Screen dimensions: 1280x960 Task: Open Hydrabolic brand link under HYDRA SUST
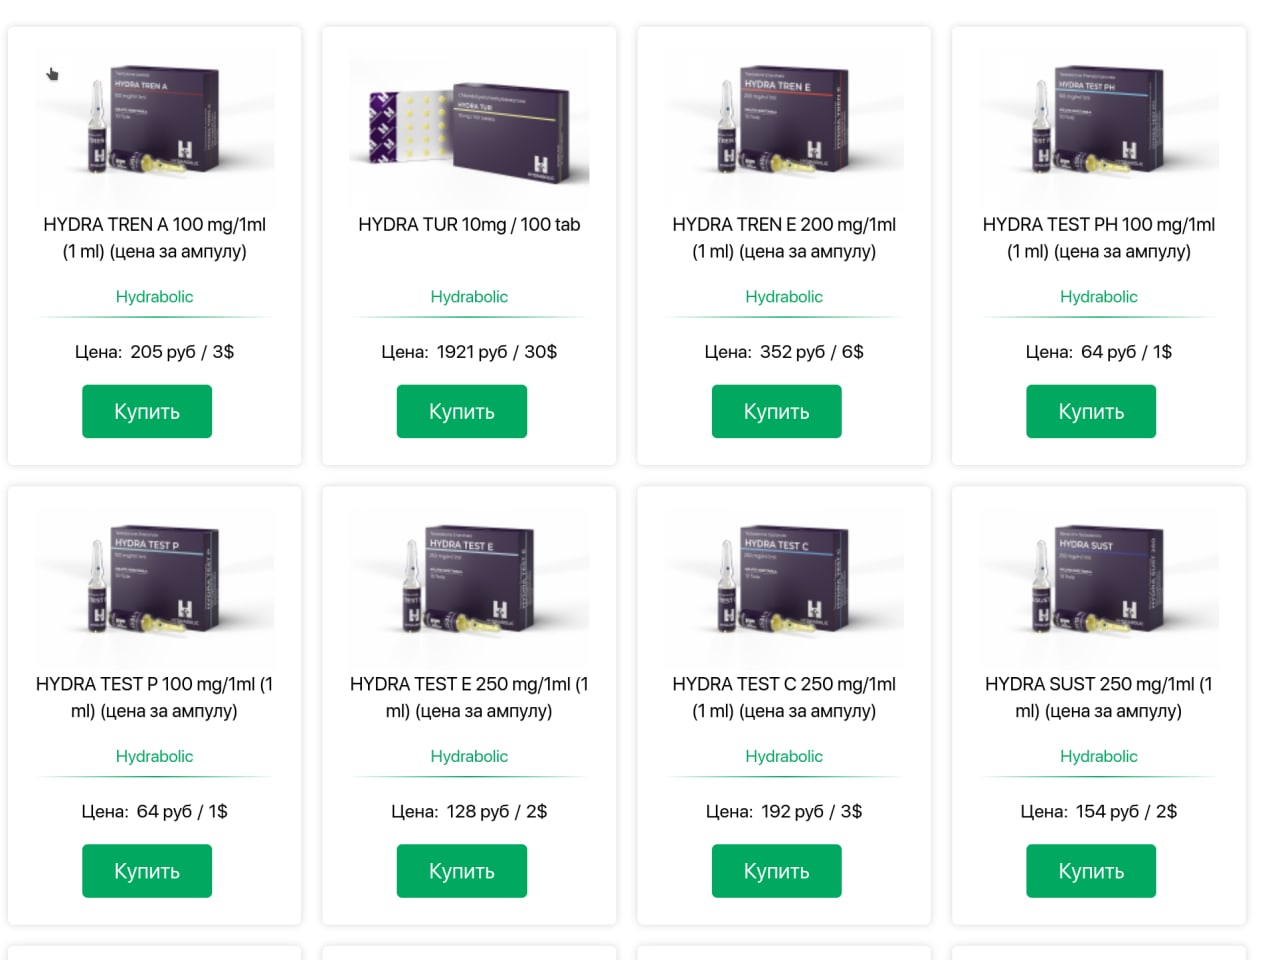pos(1098,757)
